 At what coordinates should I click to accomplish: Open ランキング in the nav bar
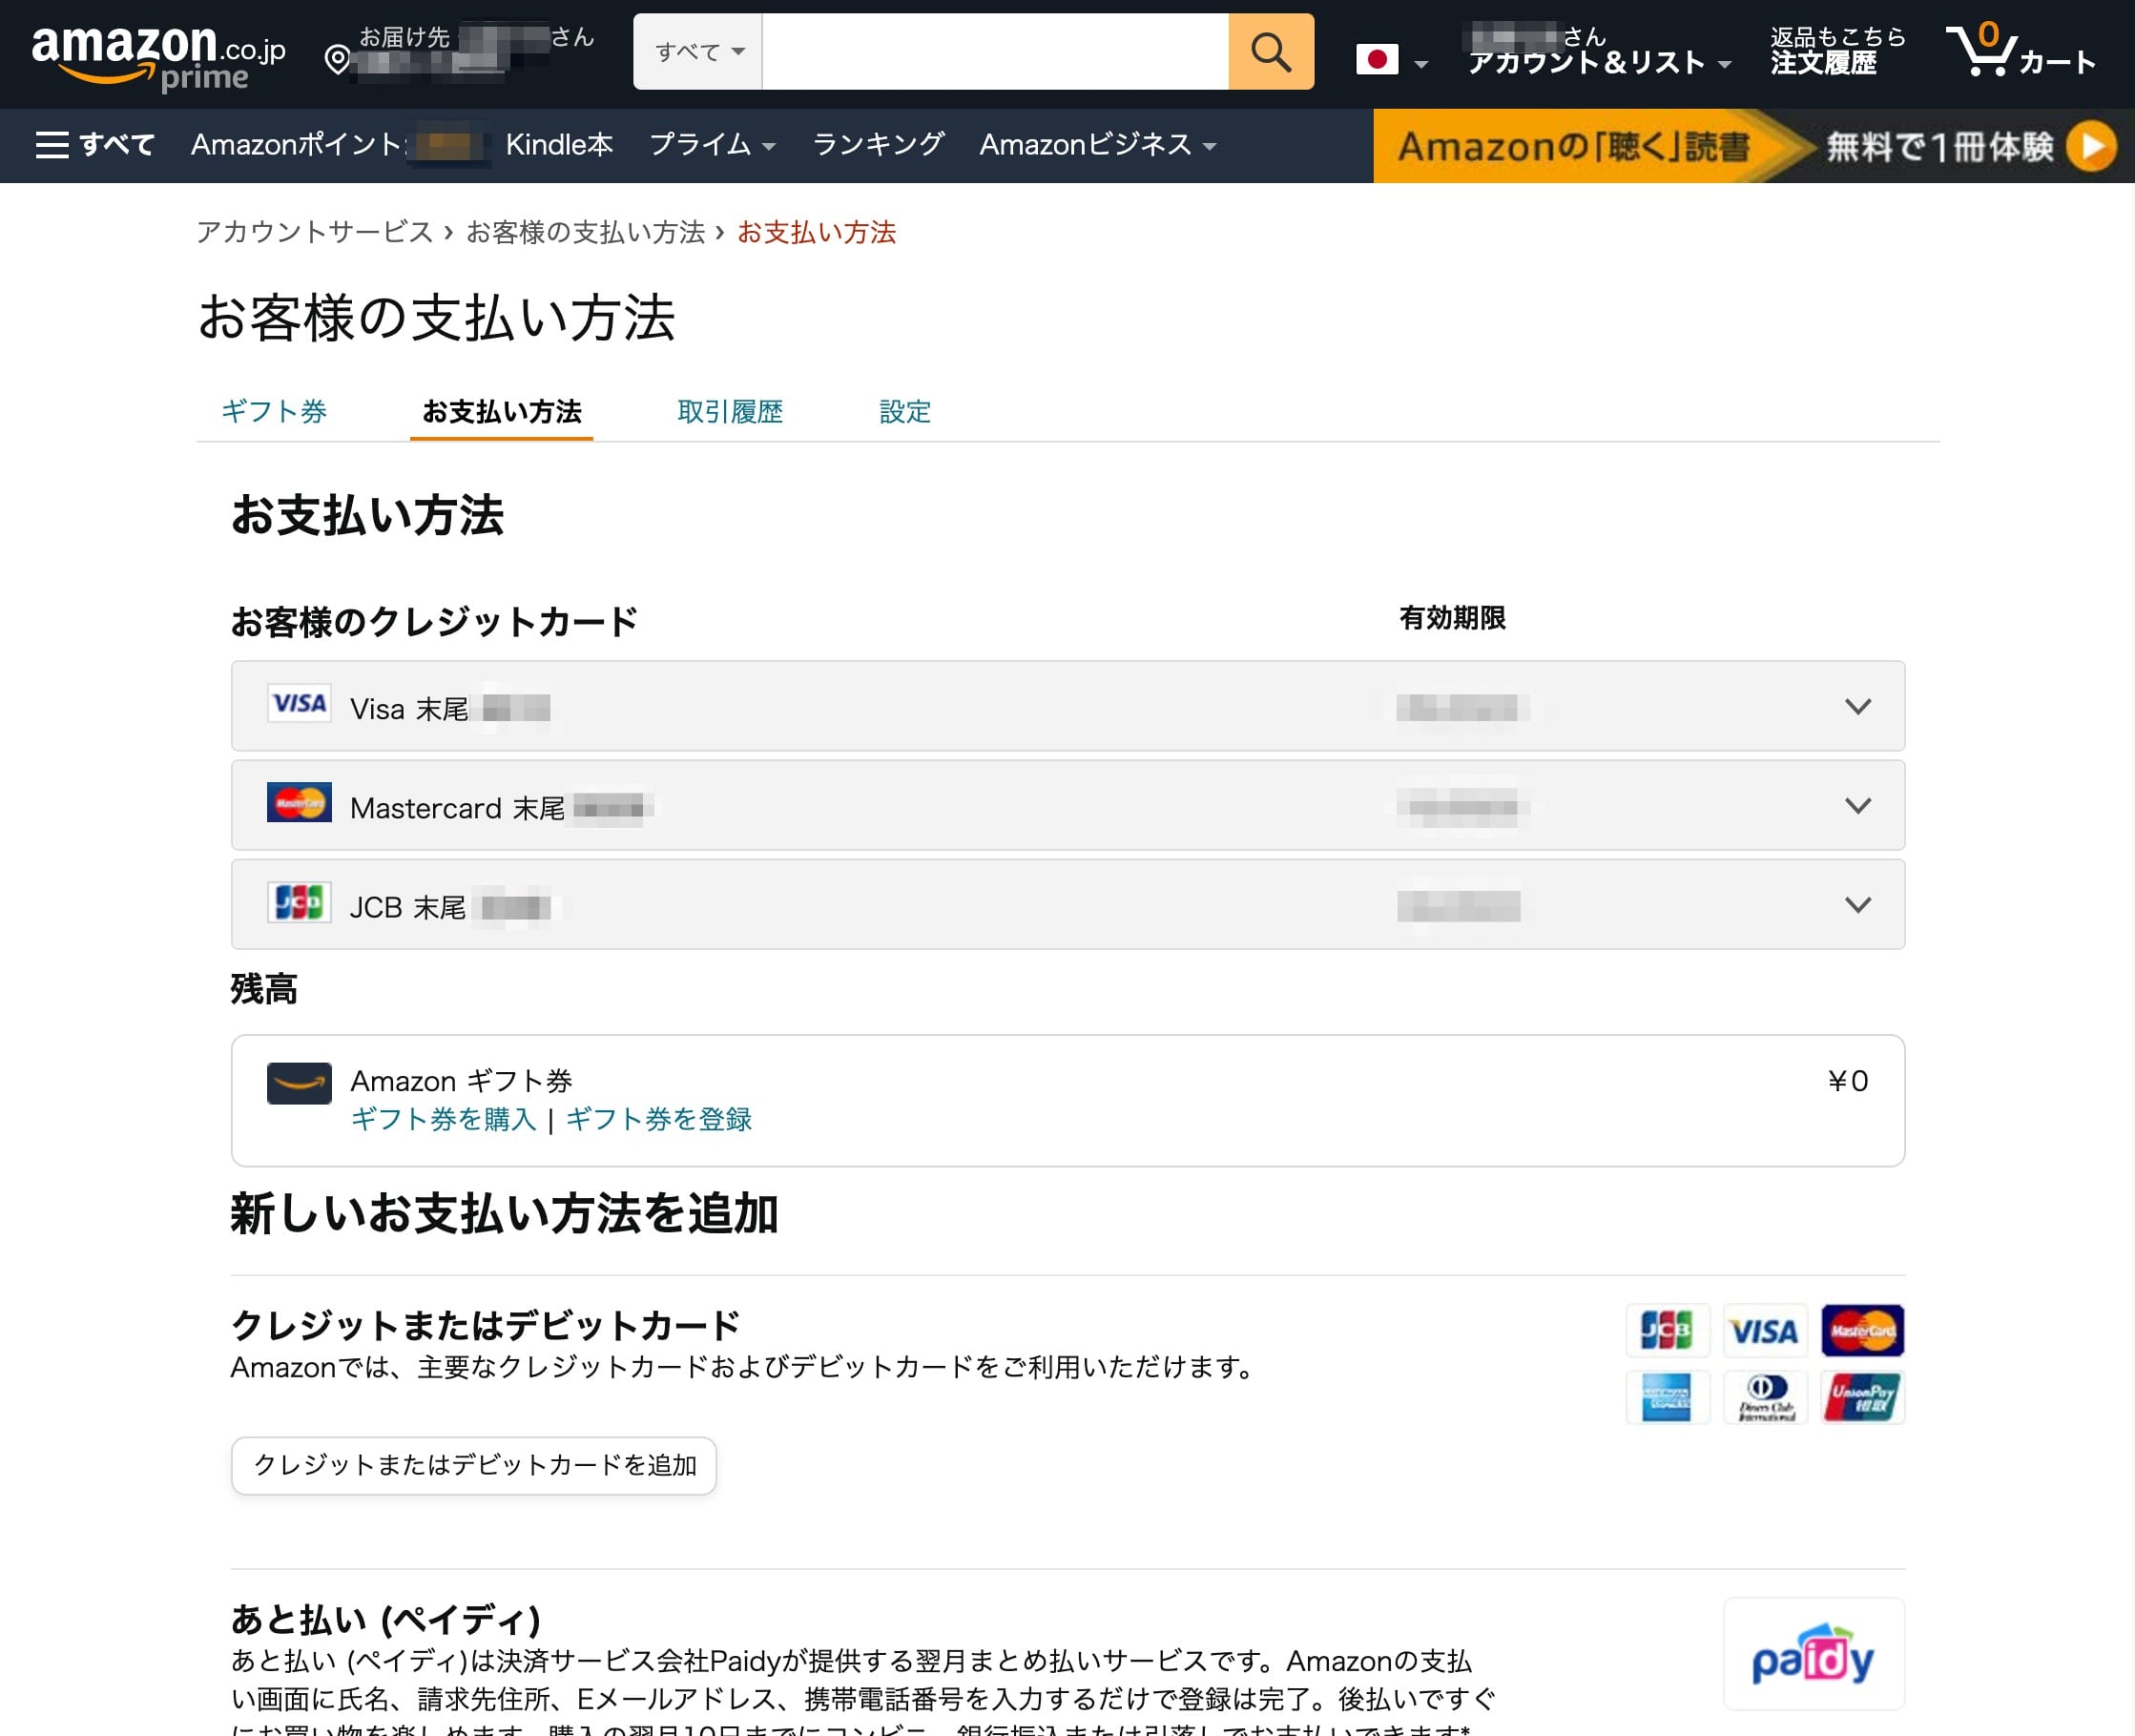[878, 145]
